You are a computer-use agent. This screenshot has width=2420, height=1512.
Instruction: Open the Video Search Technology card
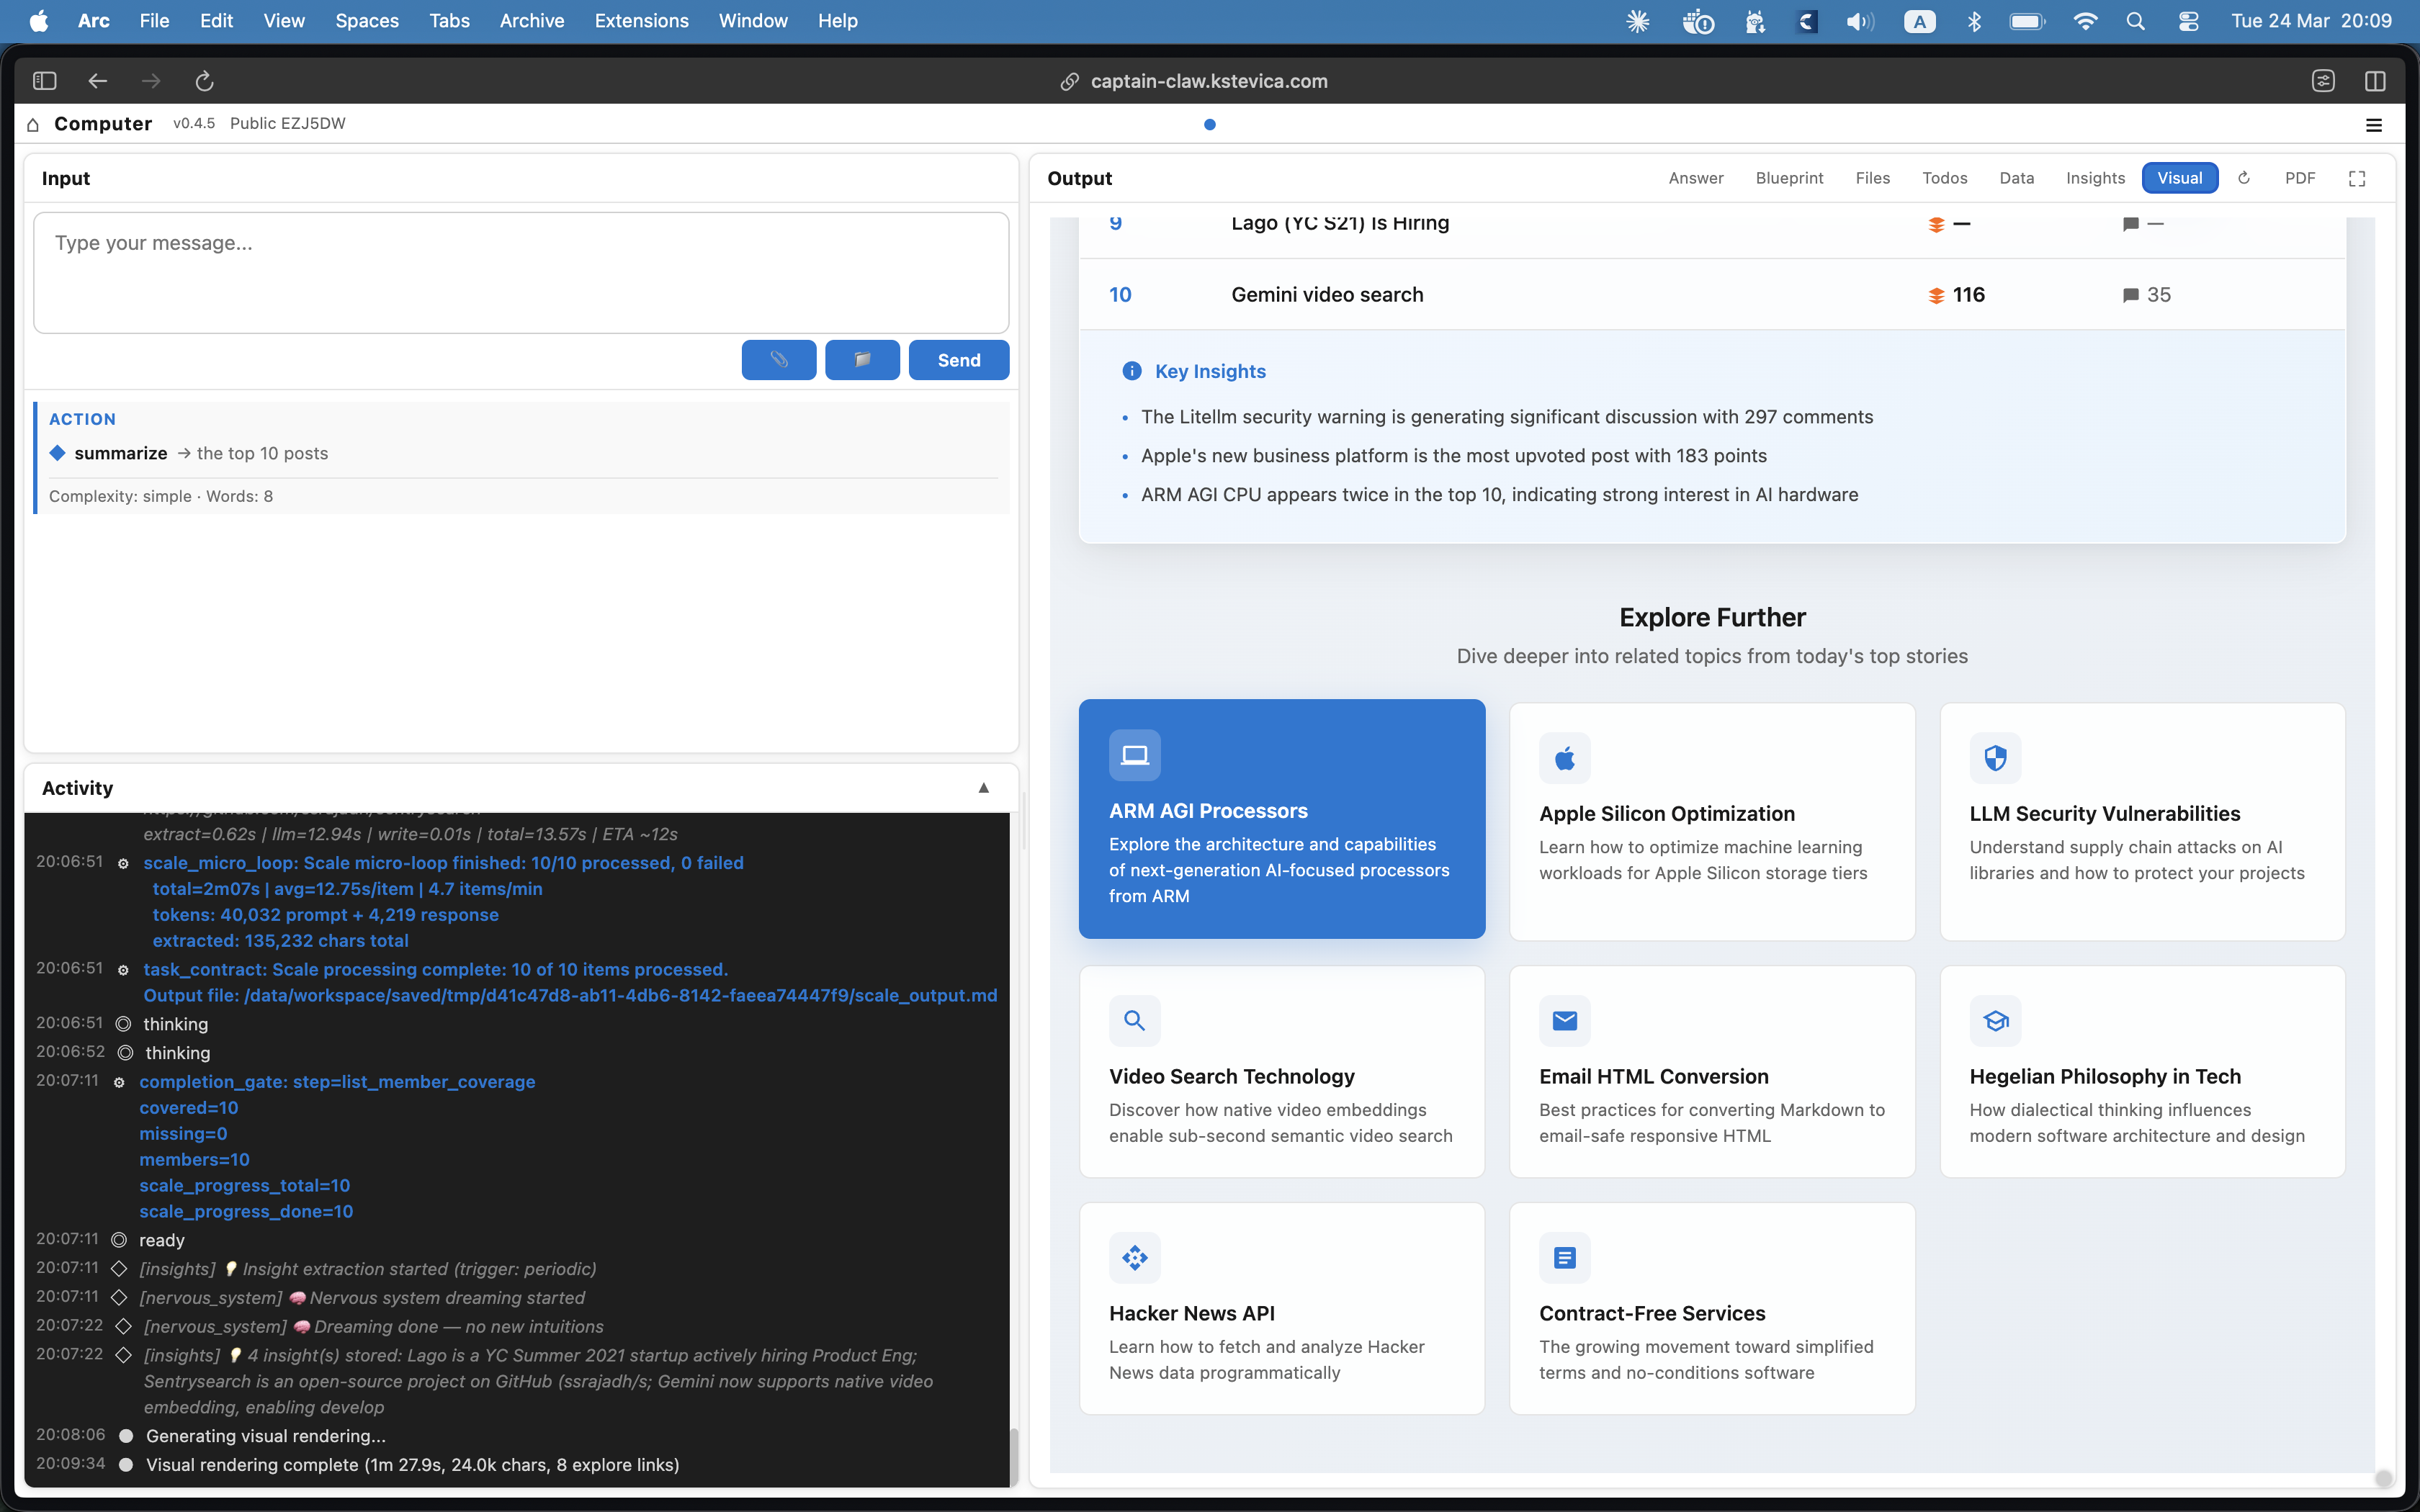click(1282, 1071)
